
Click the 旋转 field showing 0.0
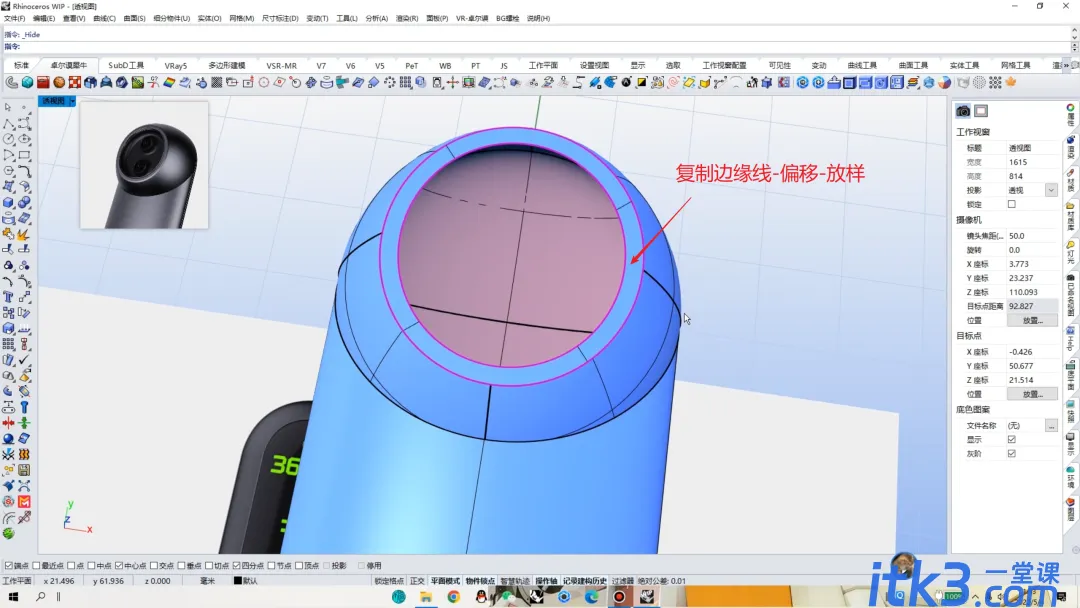click(x=1031, y=250)
